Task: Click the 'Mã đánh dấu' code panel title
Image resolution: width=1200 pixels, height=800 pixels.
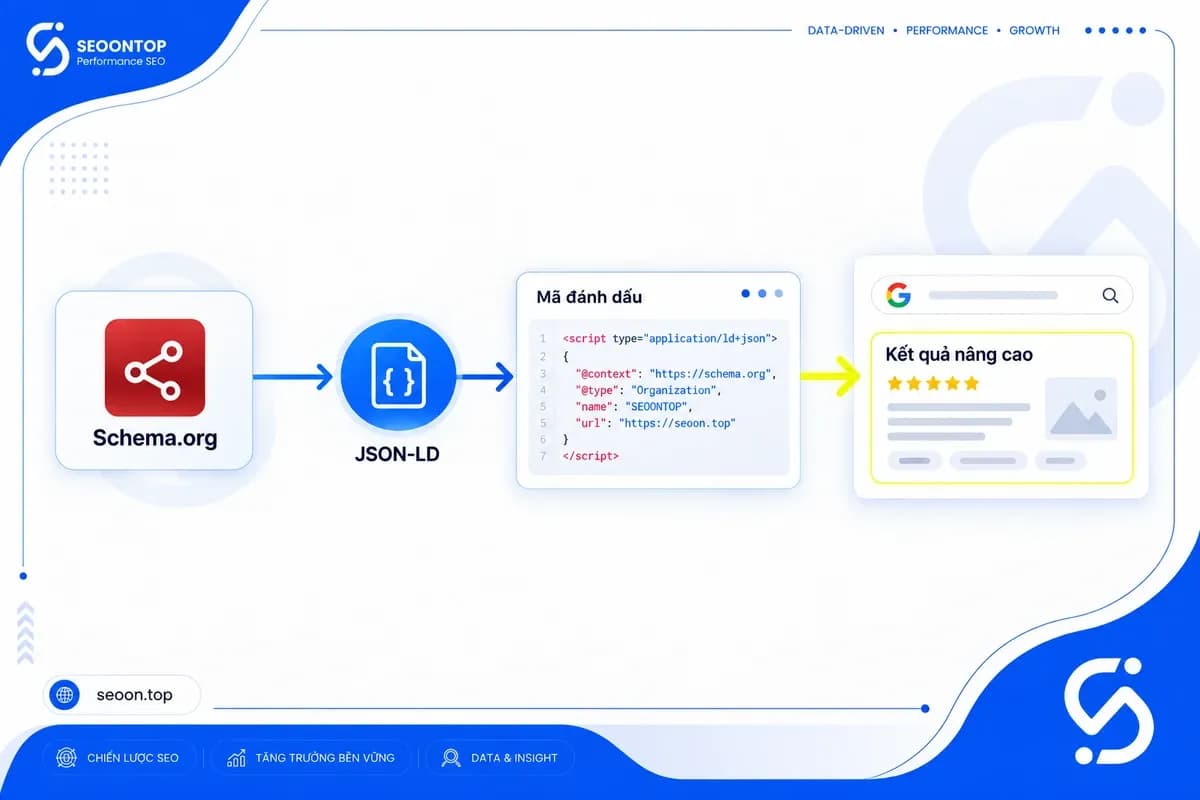Action: (589, 297)
